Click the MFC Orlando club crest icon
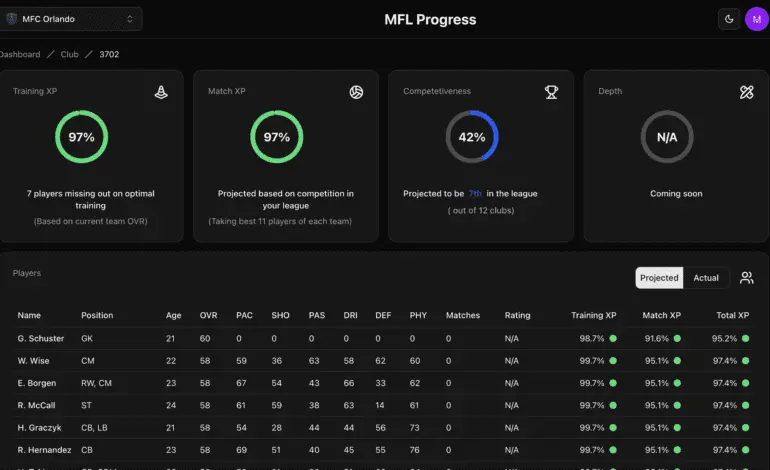 coord(11,19)
